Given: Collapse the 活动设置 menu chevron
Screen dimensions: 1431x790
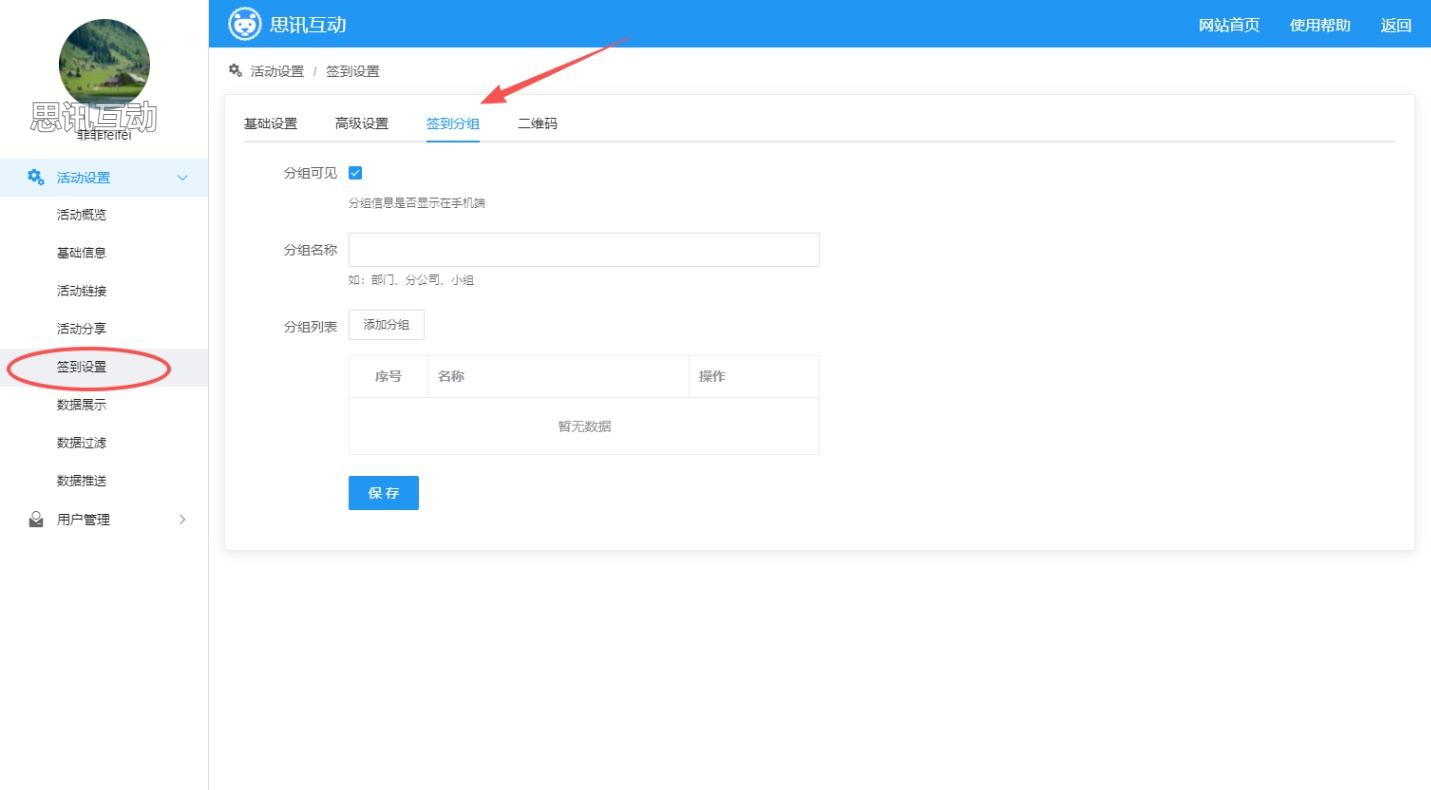Looking at the screenshot, I should (x=182, y=178).
